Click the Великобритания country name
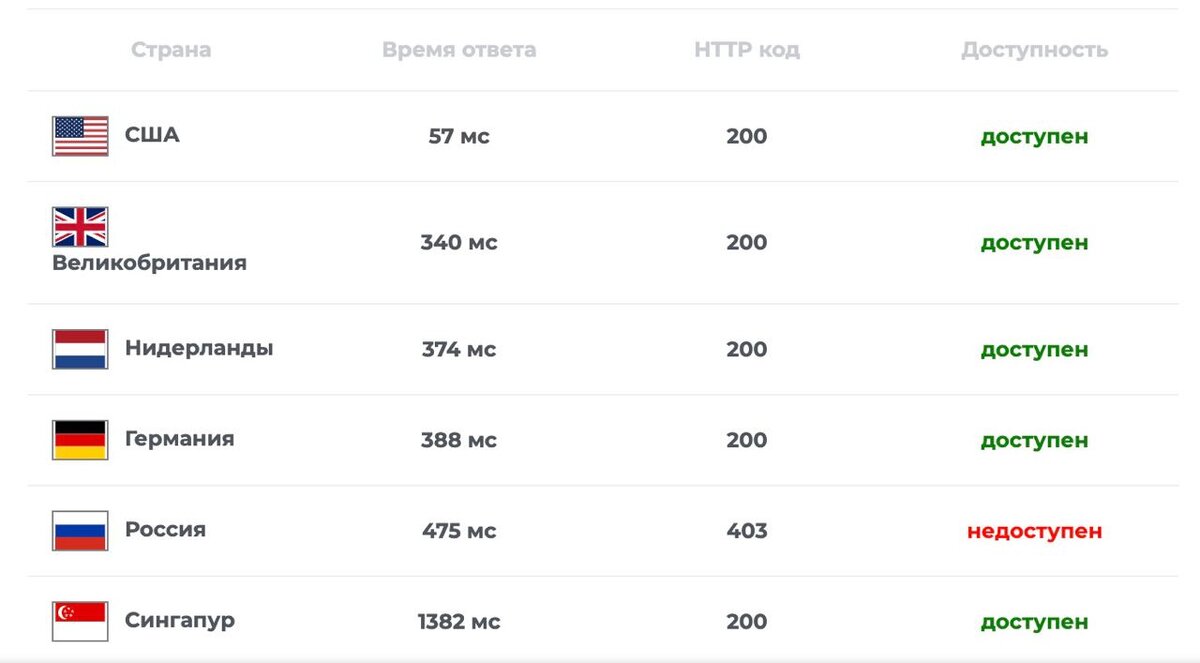 150,263
